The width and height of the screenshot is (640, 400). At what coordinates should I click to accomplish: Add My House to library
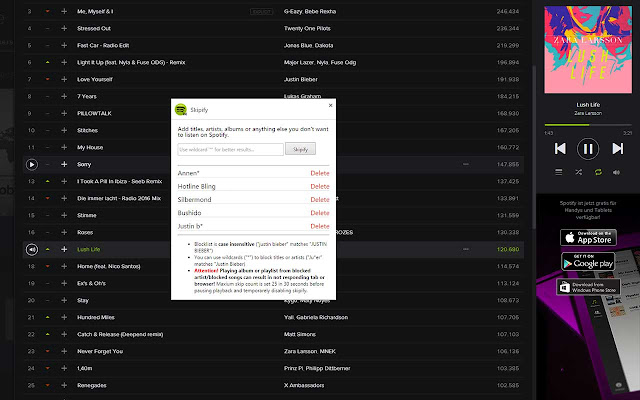pyautogui.click(x=64, y=147)
